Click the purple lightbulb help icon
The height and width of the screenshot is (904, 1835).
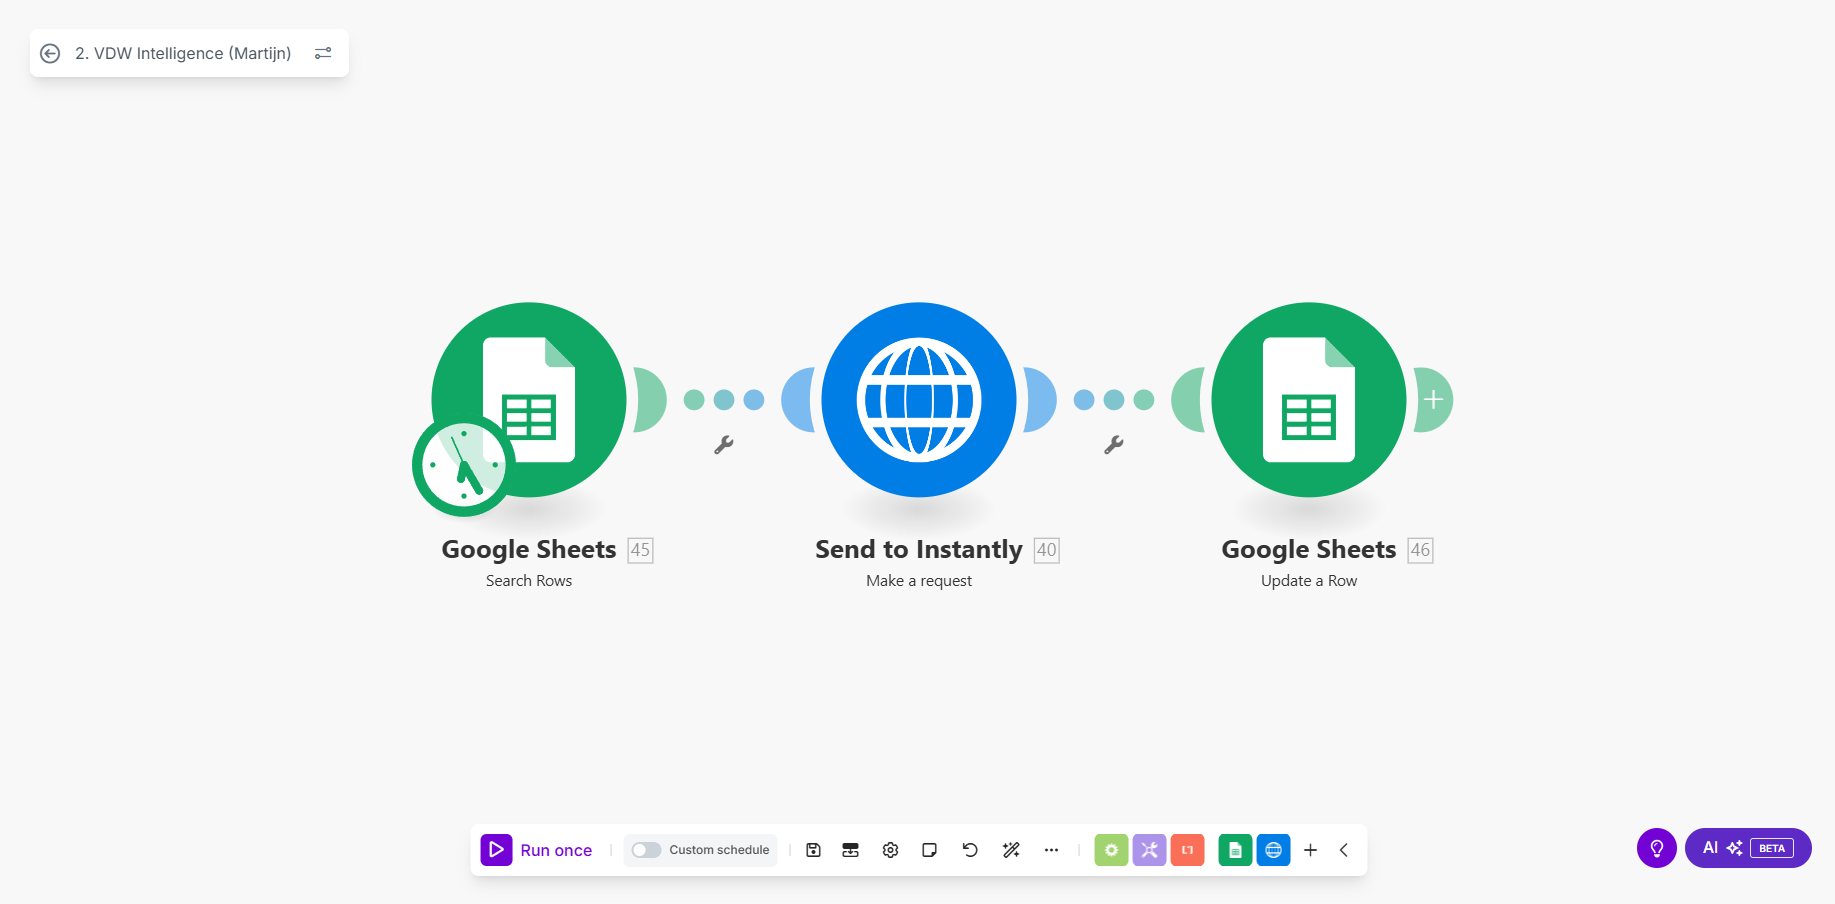[1657, 848]
